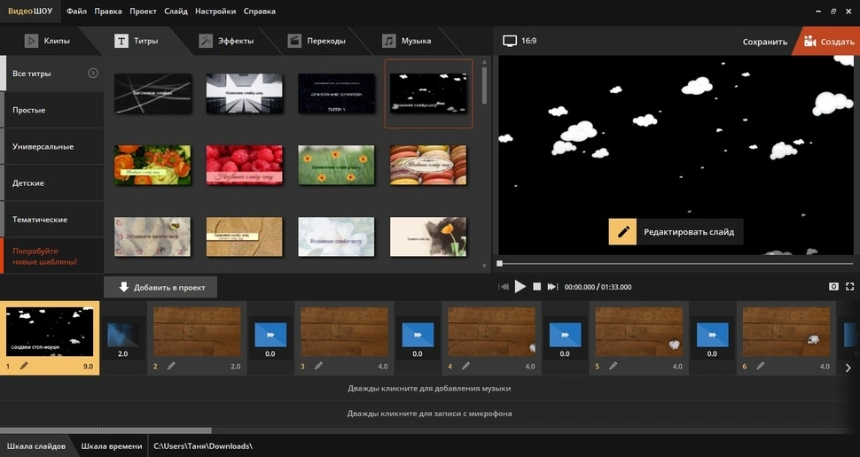Switch to the Шкала времени view
860x457 pixels.
(x=111, y=446)
